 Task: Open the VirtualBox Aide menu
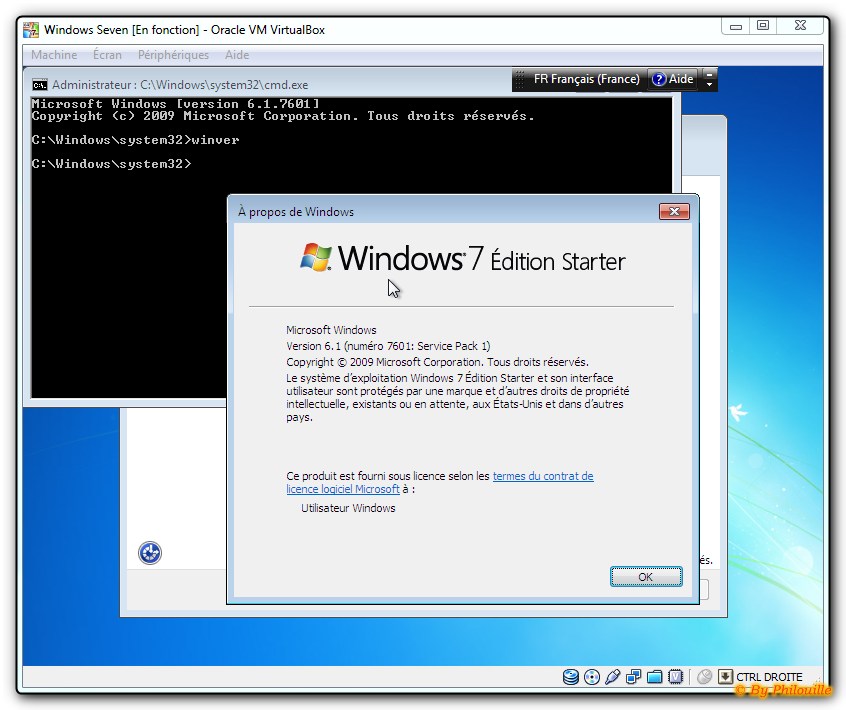click(x=237, y=55)
